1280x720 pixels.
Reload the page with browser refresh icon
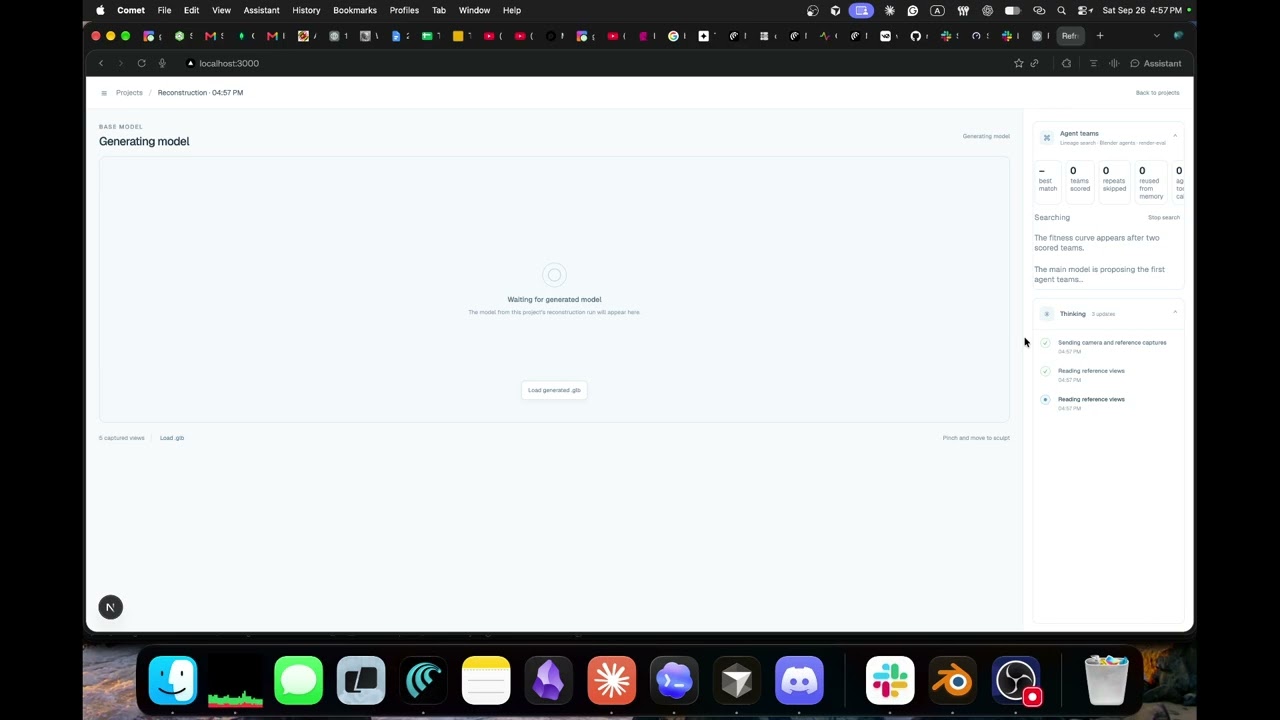click(x=141, y=63)
